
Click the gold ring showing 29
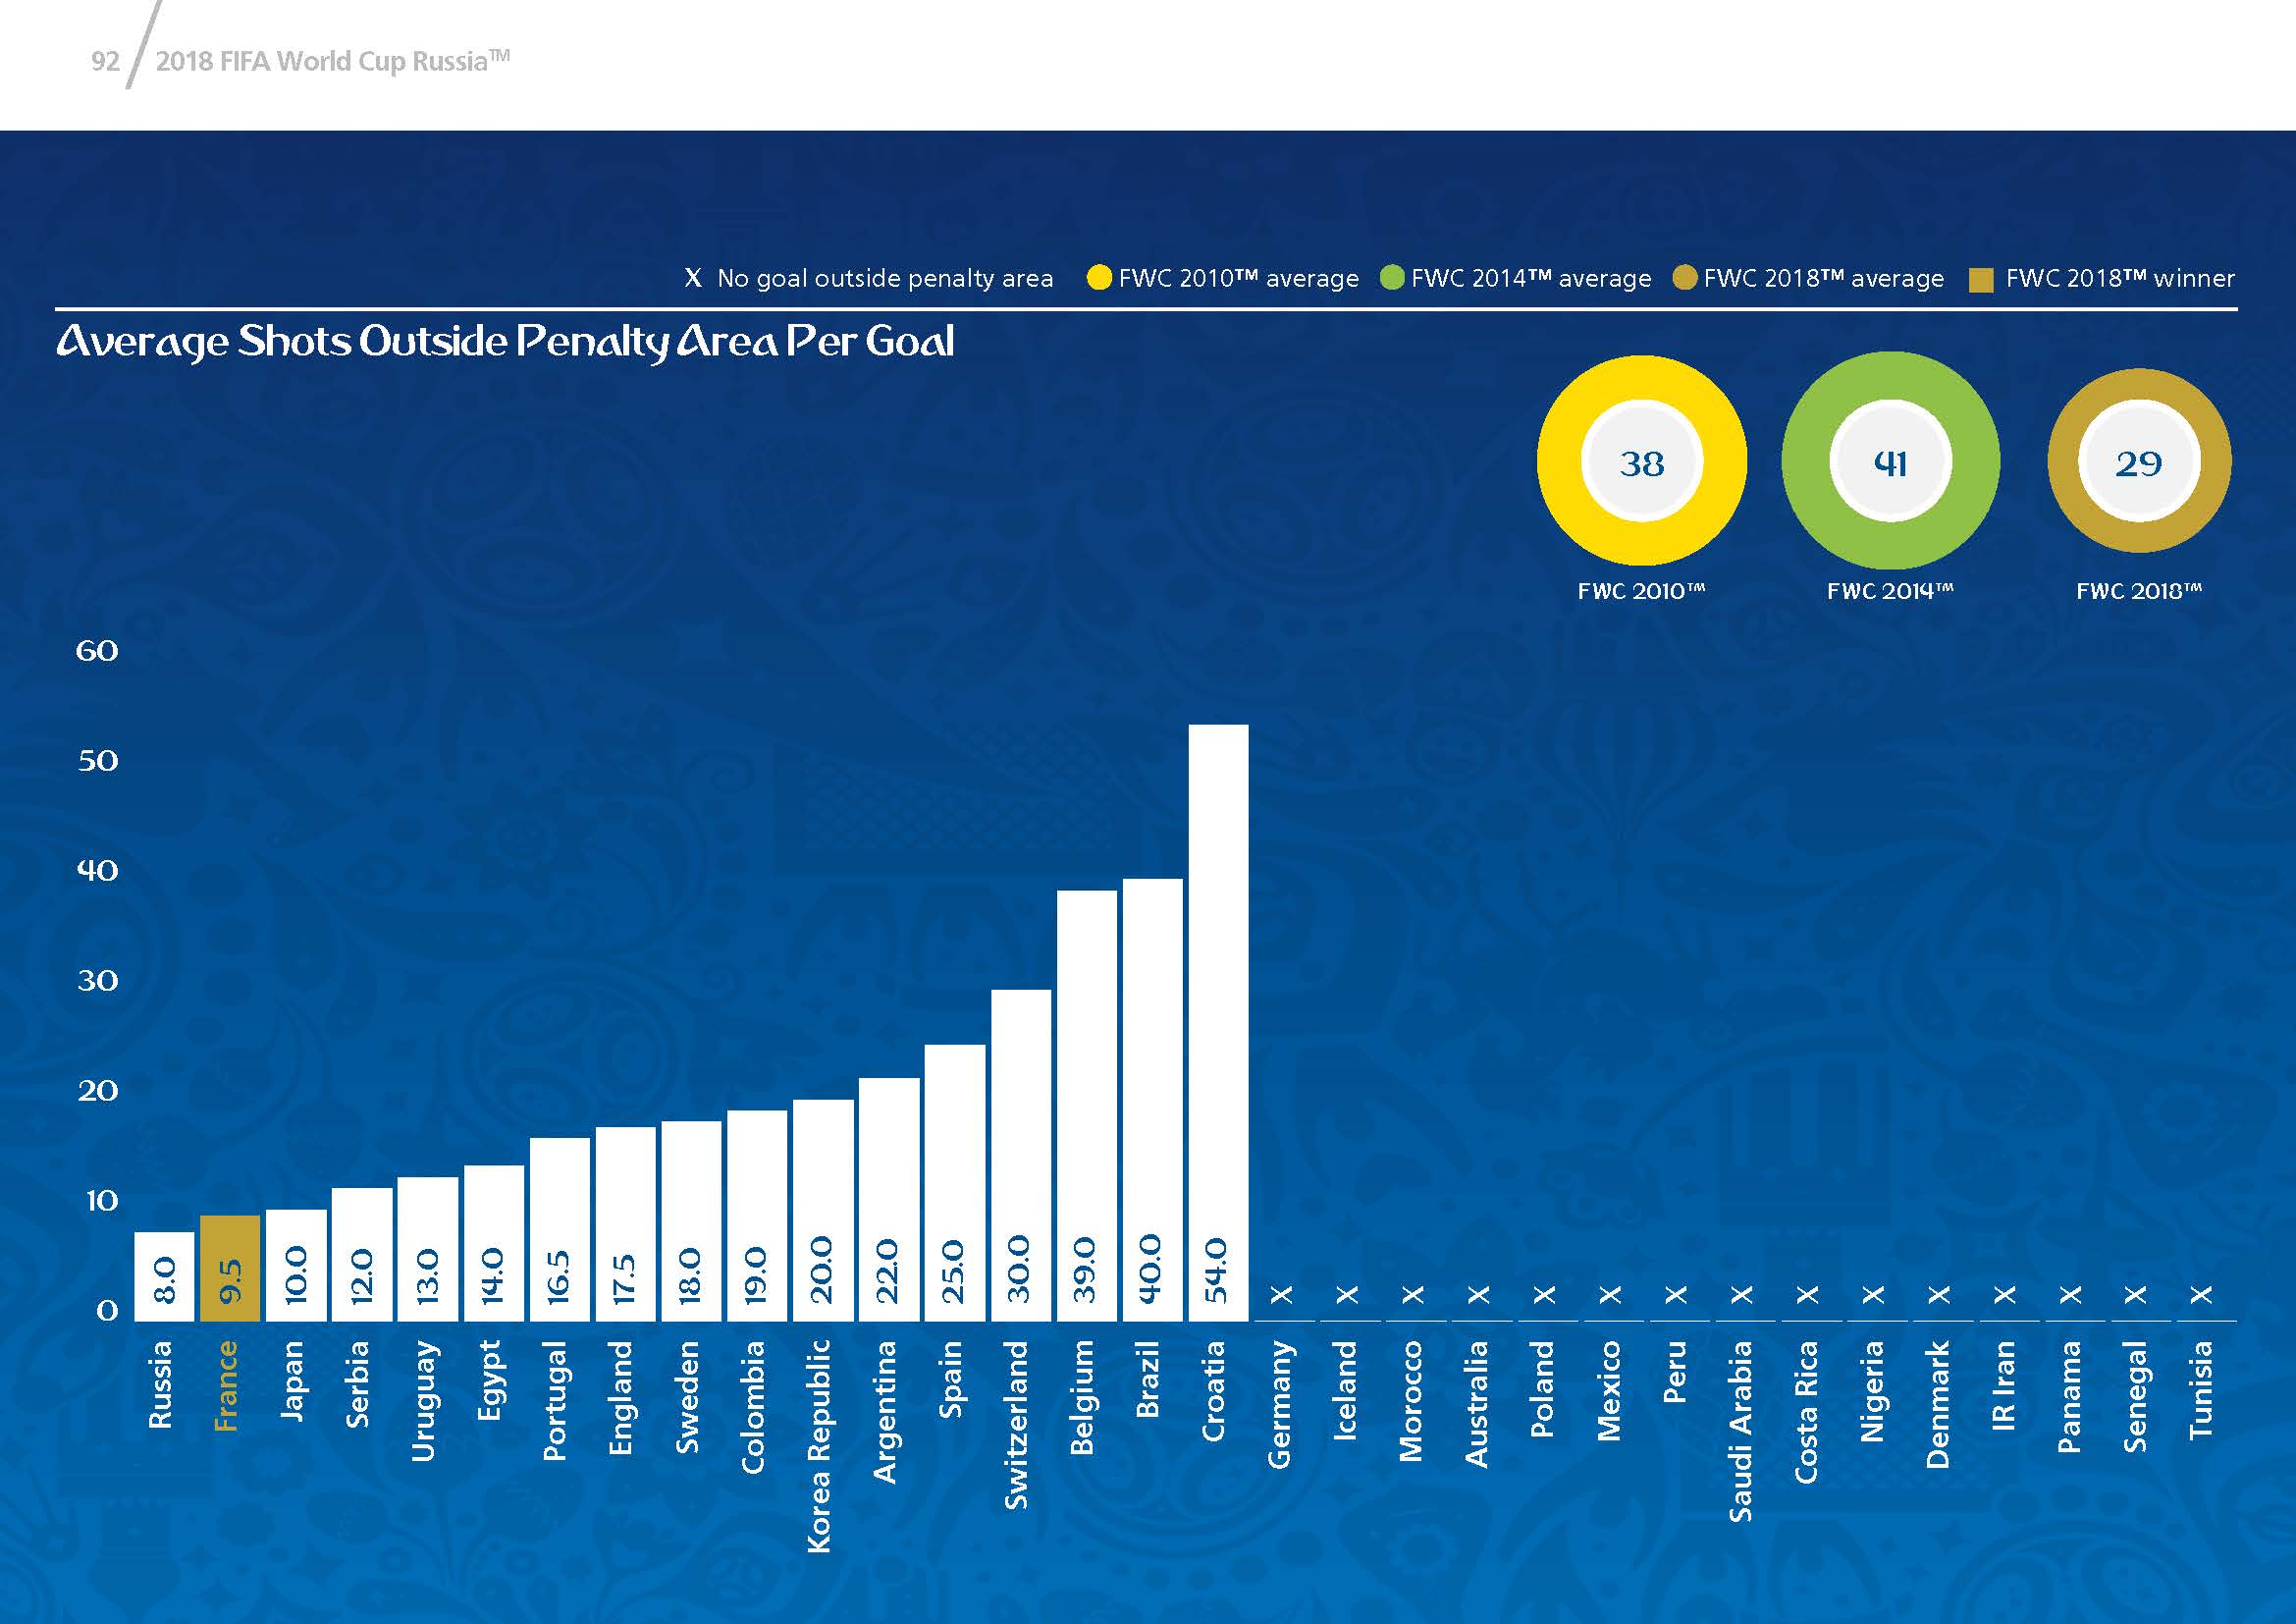point(2139,461)
